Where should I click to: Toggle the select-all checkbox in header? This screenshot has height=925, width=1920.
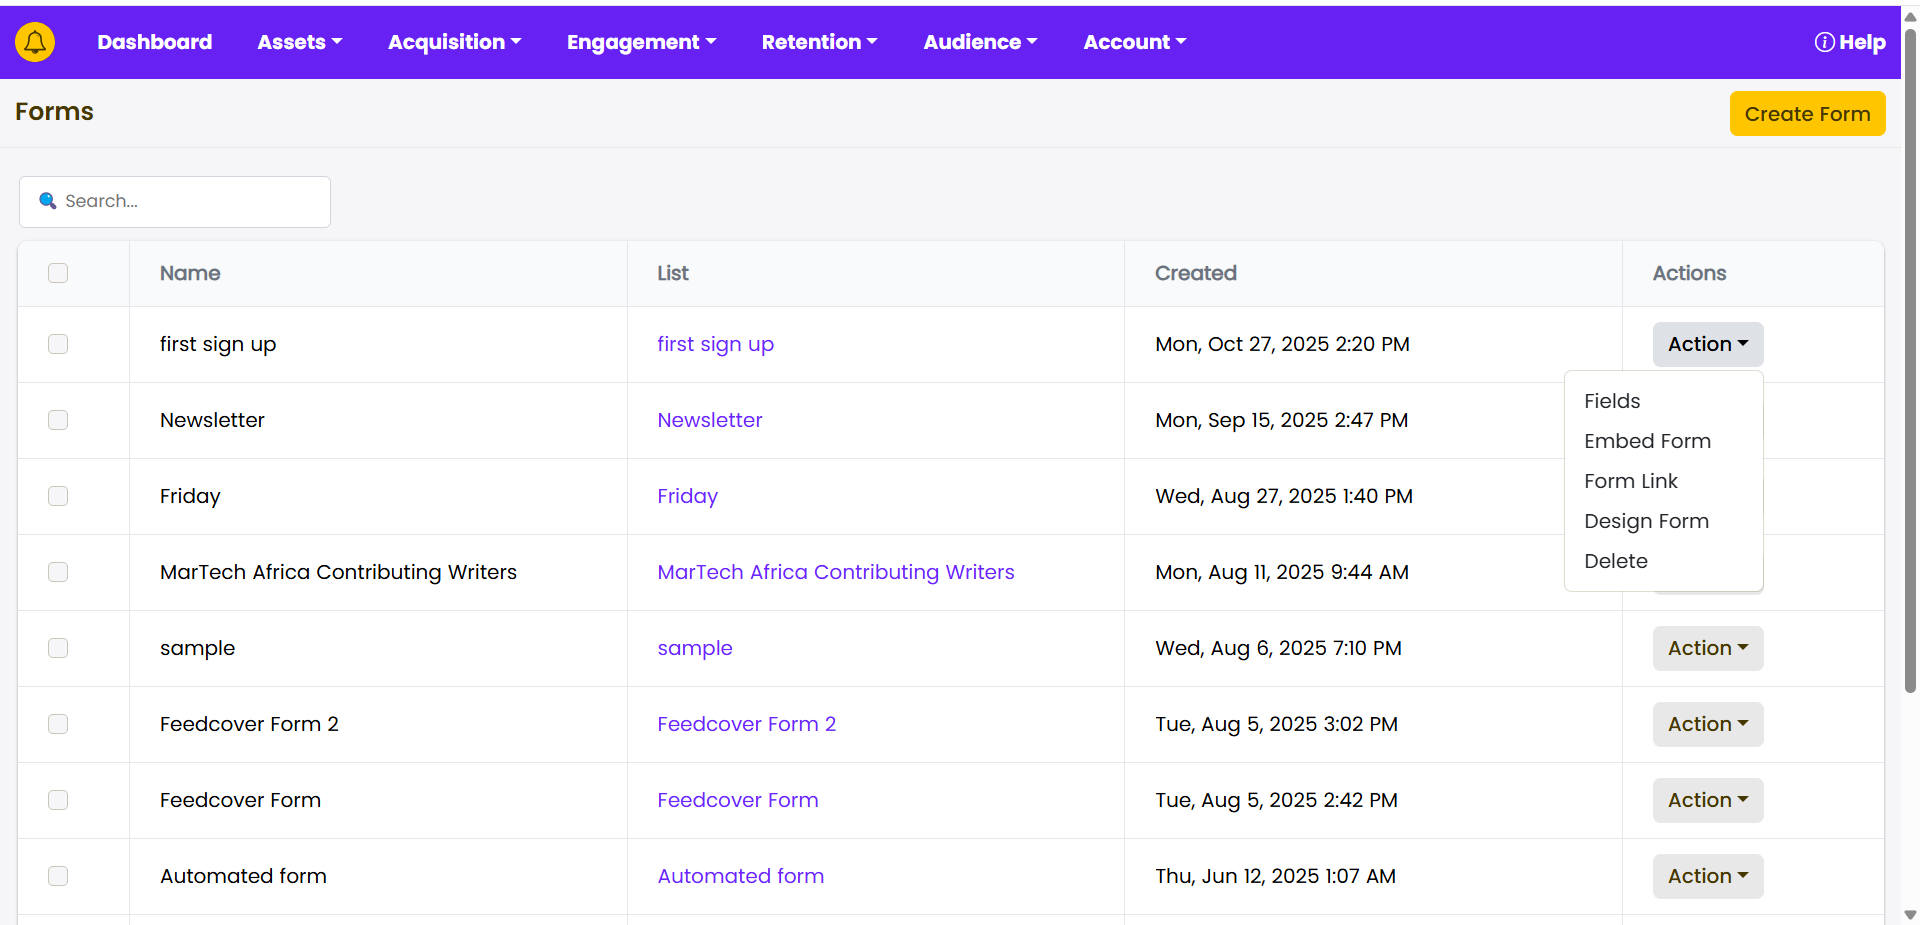point(58,273)
